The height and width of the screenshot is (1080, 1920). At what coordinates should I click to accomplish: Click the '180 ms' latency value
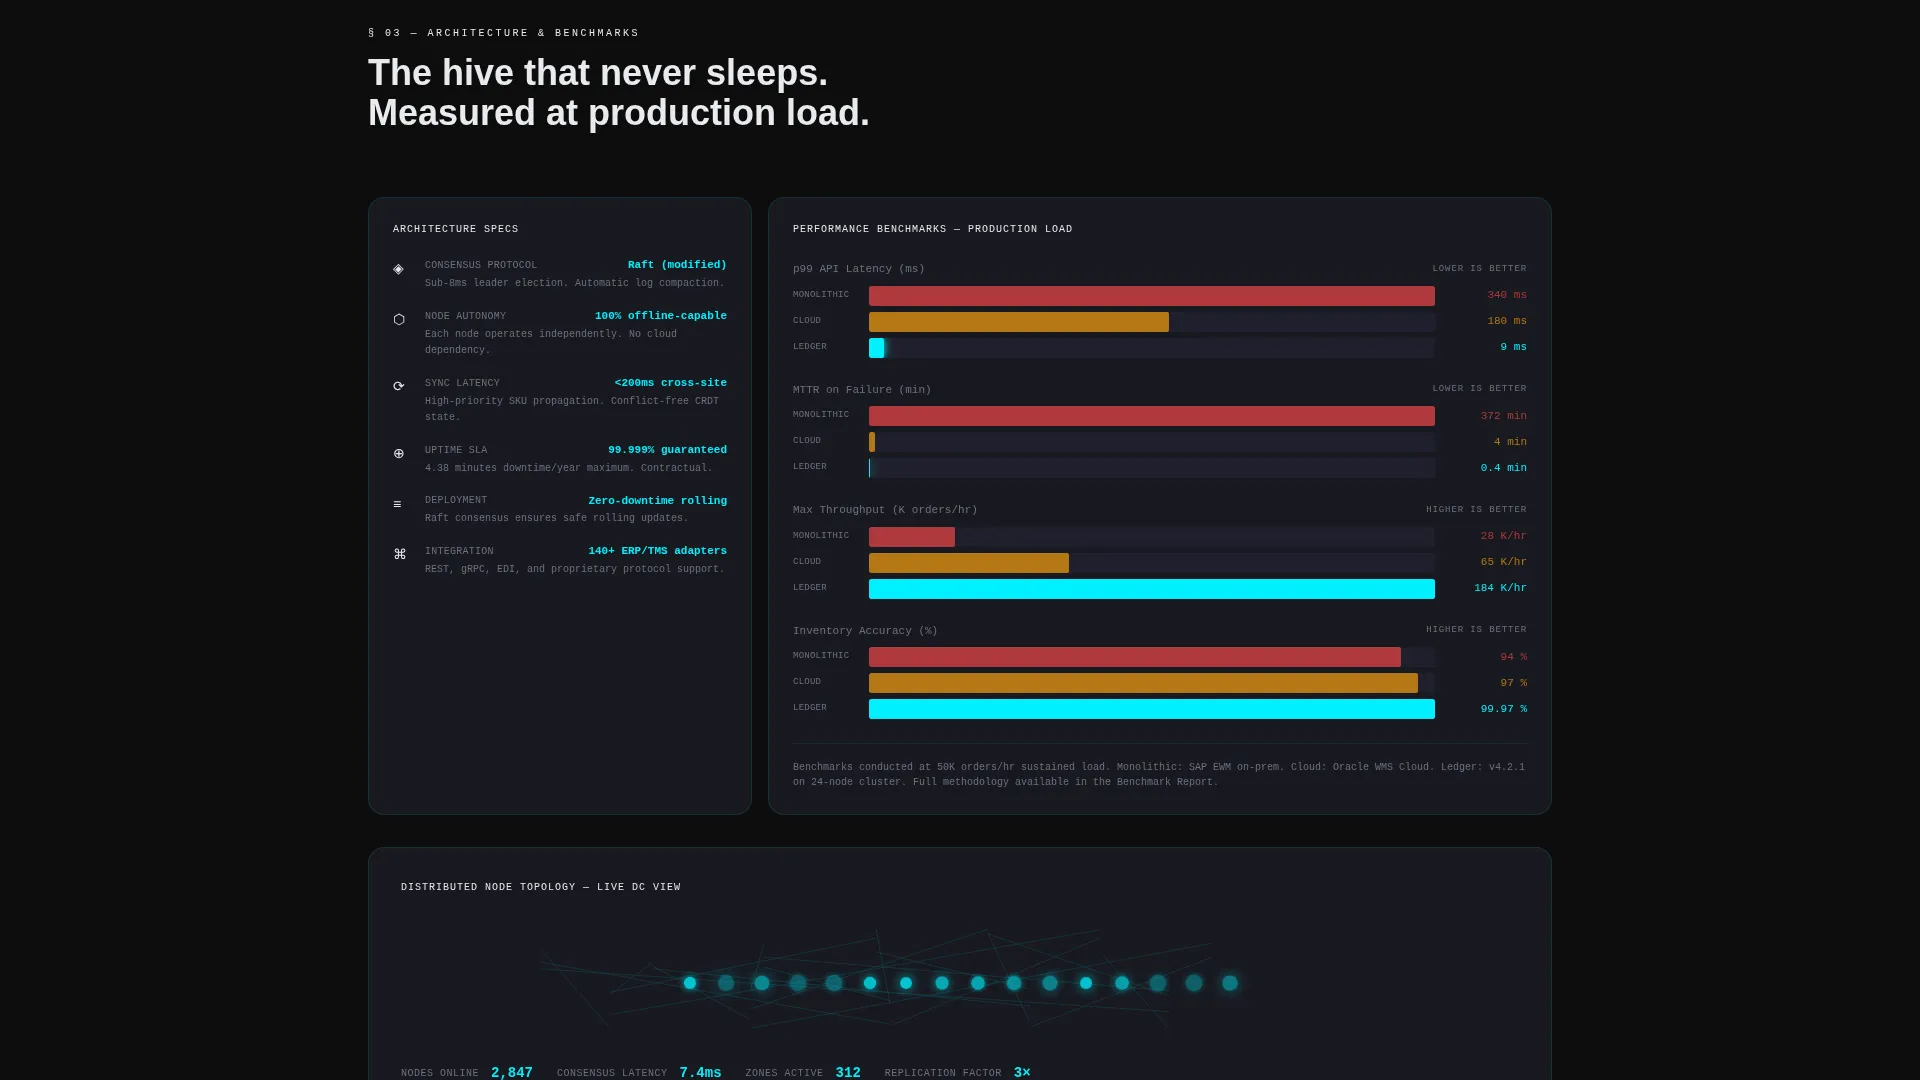(x=1507, y=321)
